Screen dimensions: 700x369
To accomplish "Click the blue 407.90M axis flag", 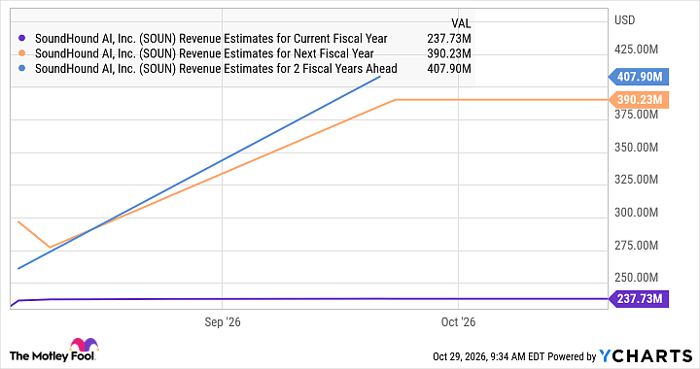I will click(x=639, y=77).
